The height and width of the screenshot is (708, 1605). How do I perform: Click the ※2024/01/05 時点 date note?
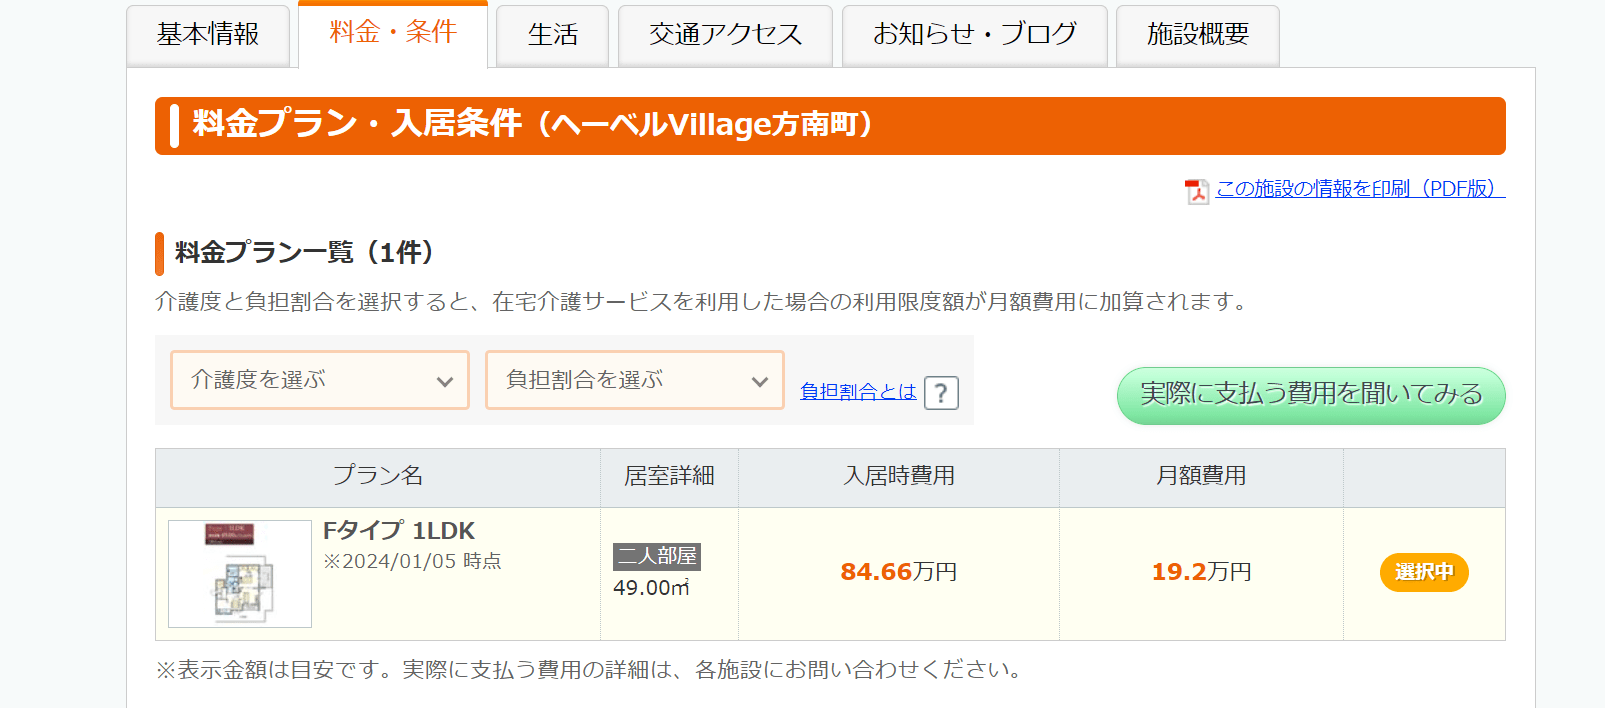pyautogui.click(x=412, y=562)
